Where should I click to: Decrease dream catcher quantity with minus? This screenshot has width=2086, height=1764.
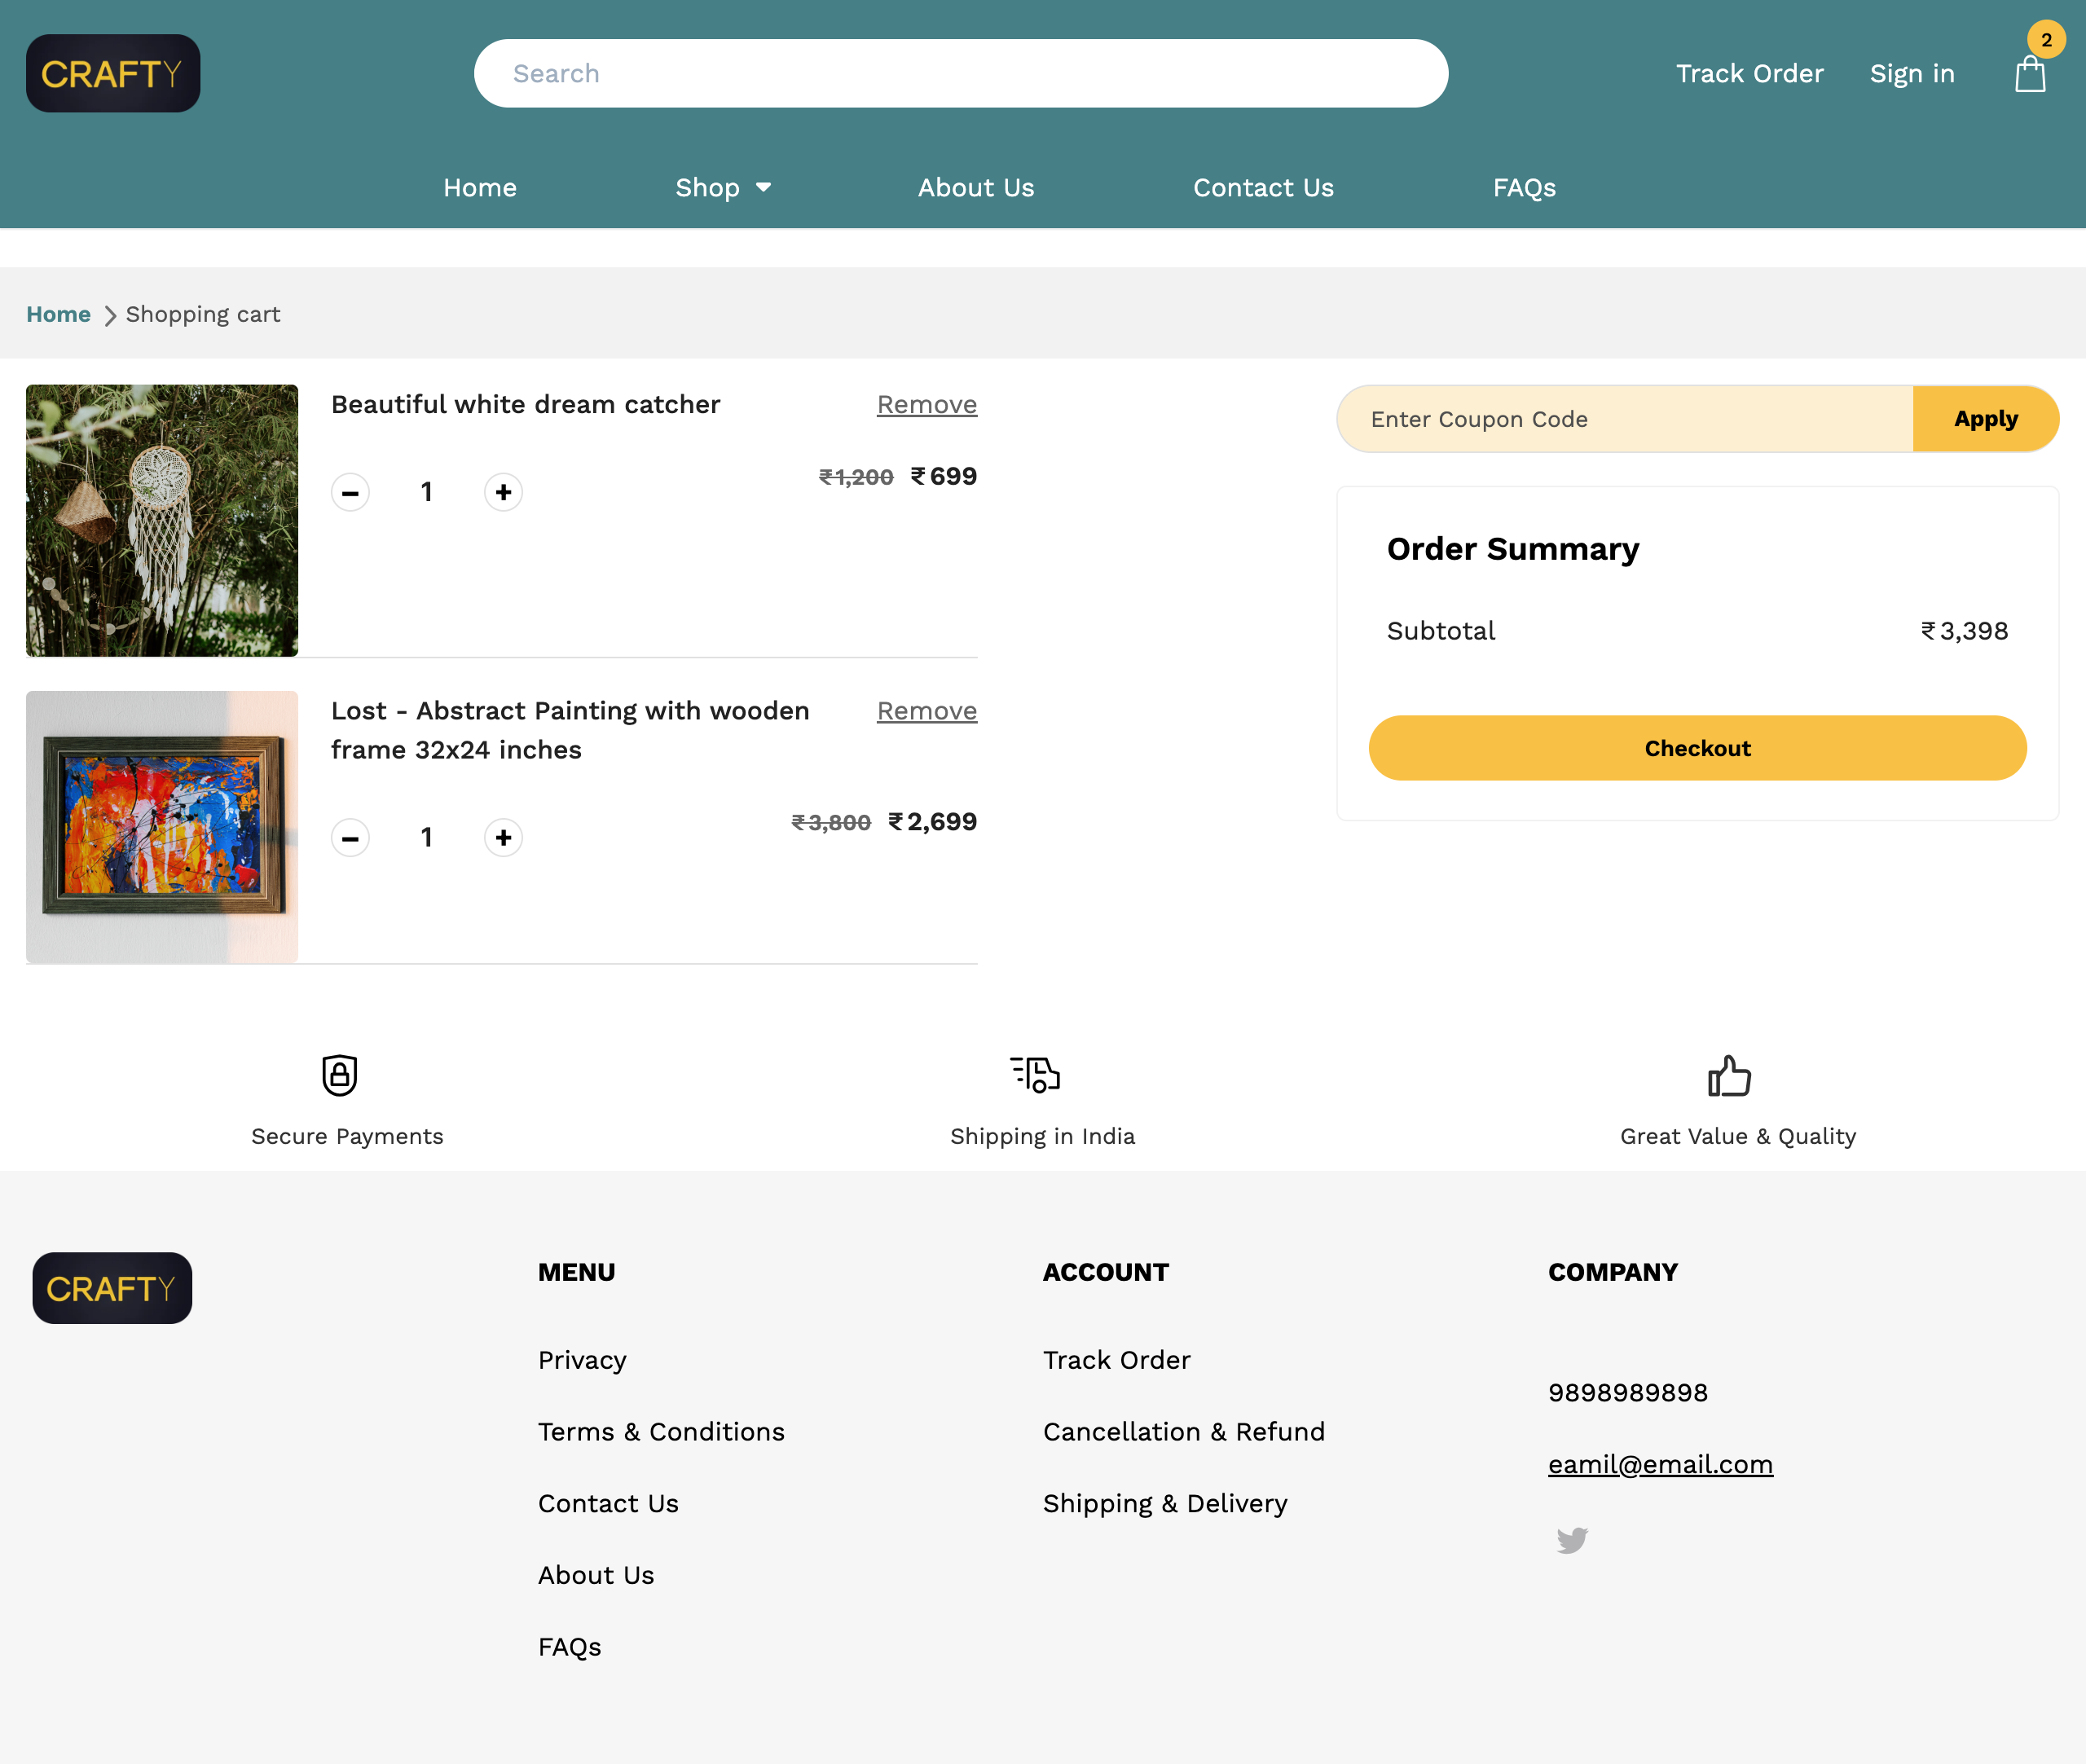coord(350,492)
